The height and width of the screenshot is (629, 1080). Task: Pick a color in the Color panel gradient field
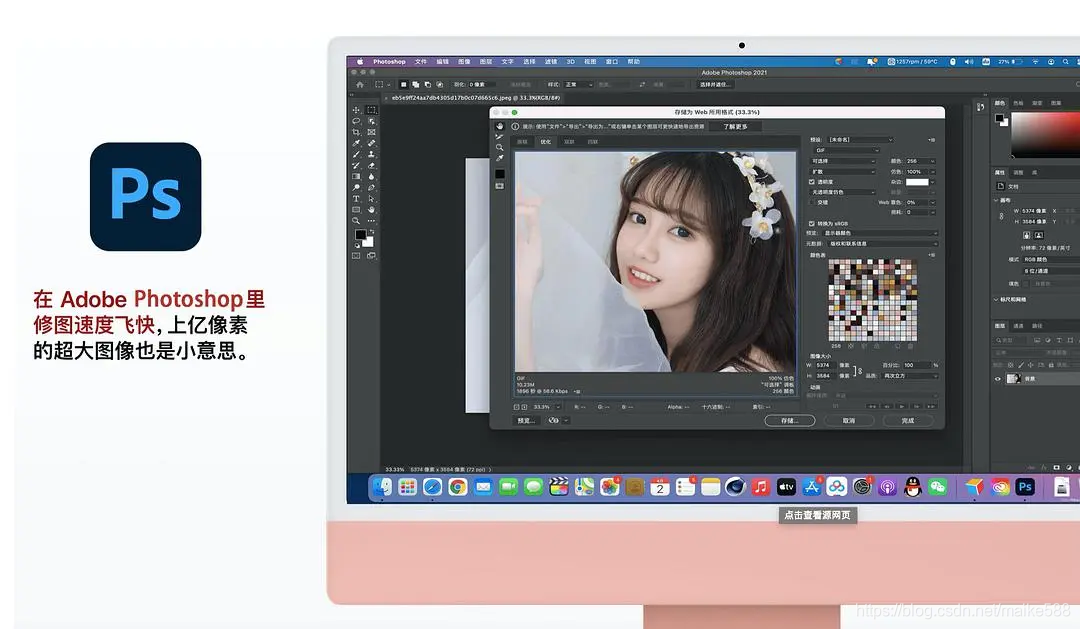[x=1046, y=134]
